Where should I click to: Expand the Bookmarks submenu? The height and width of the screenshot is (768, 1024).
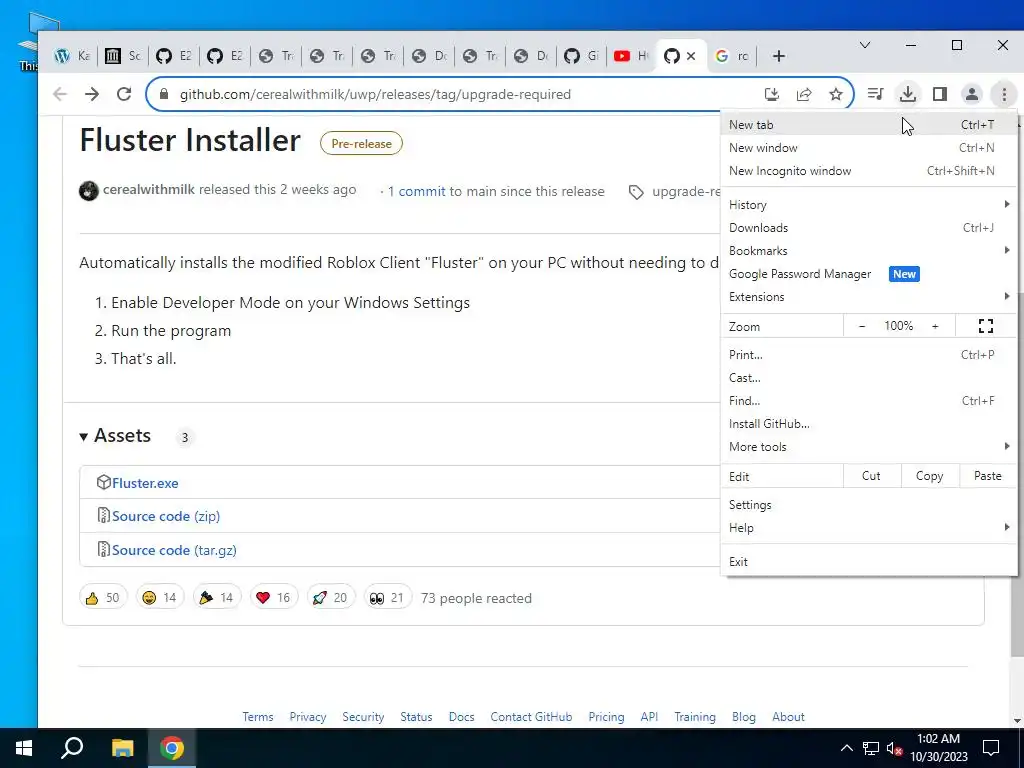pos(869,250)
